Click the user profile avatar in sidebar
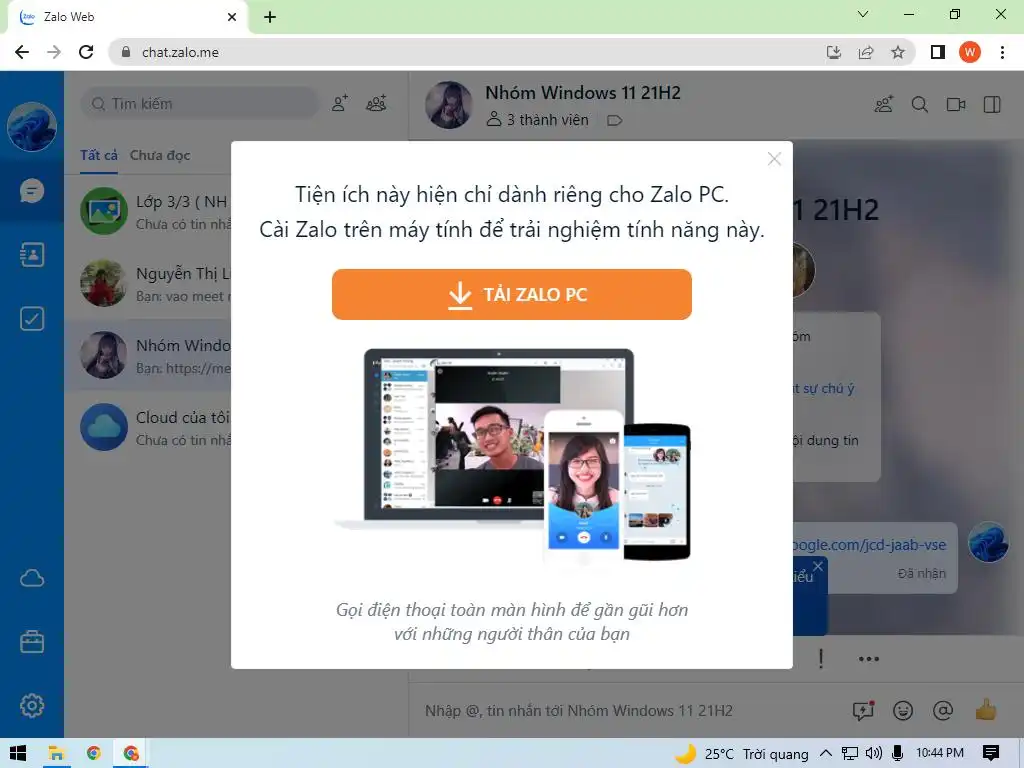Image resolution: width=1024 pixels, height=768 pixels. pos(31,126)
